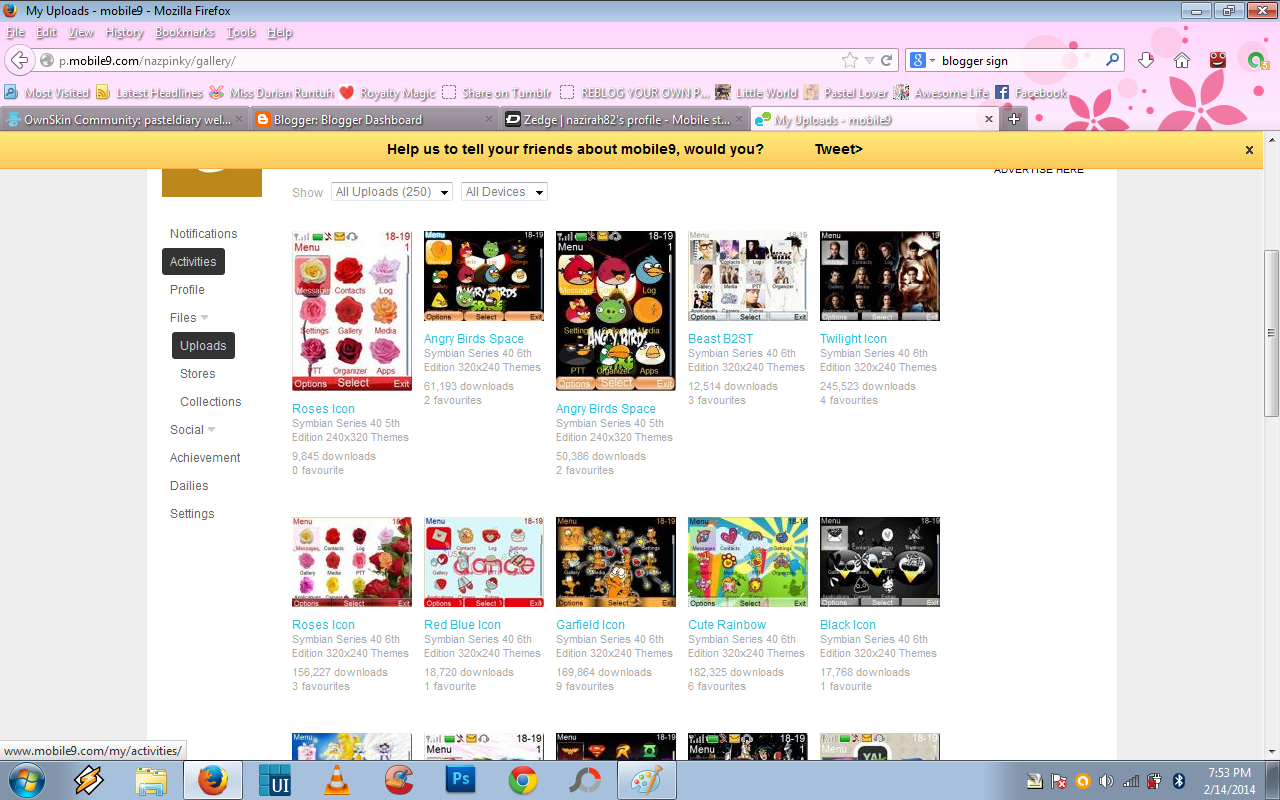
Task: Open Profile in sidebar
Action: pos(187,290)
